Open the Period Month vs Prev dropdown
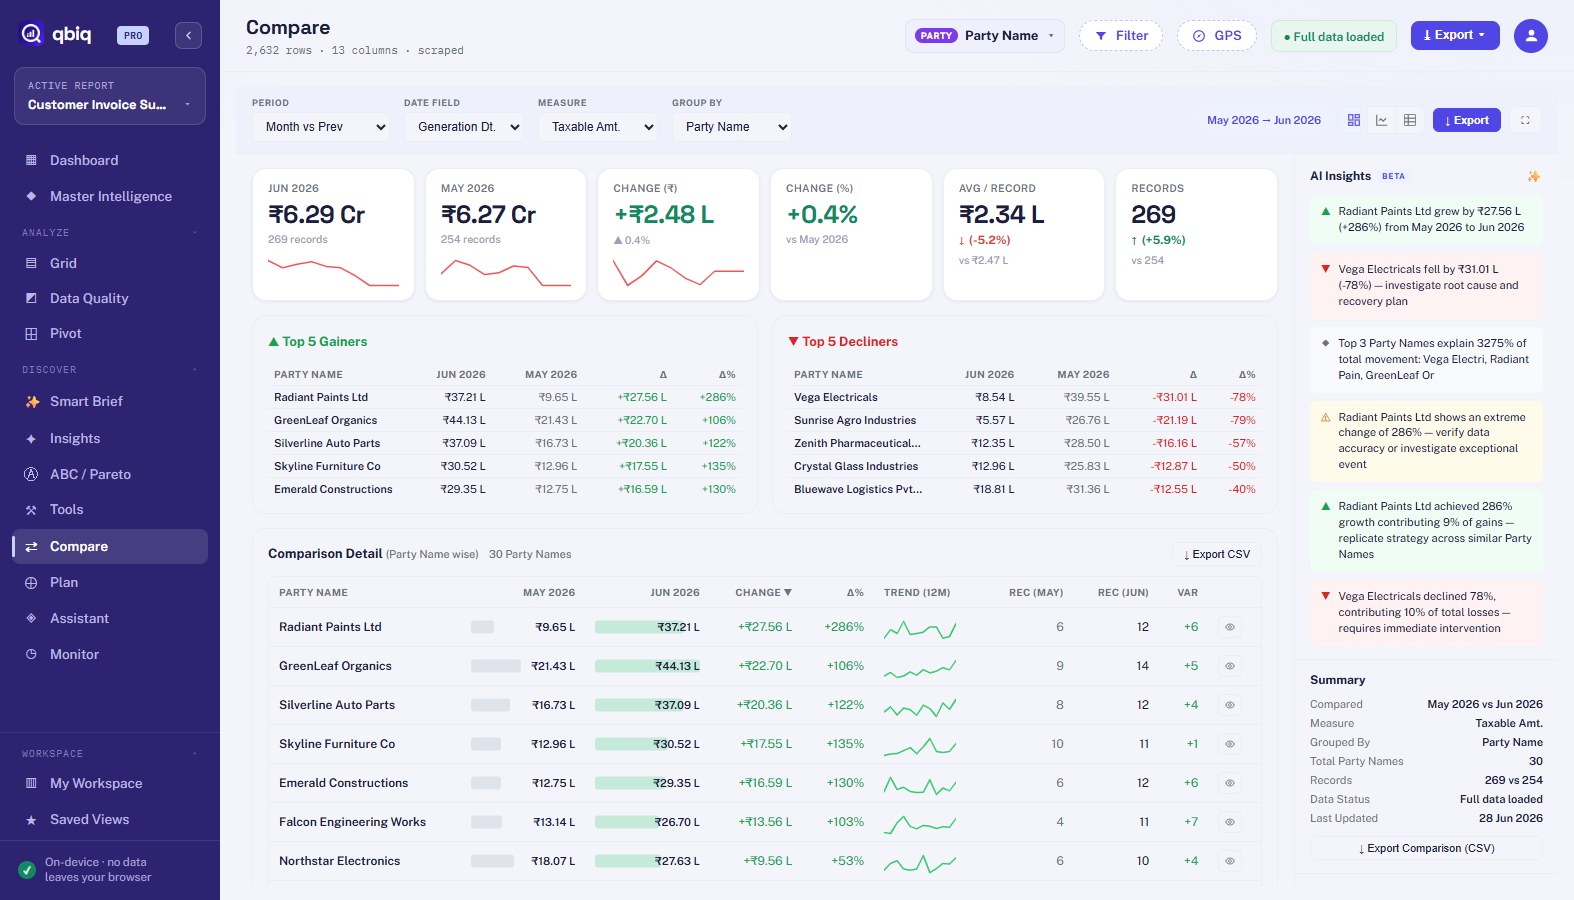The image size is (1574, 900). click(x=325, y=127)
